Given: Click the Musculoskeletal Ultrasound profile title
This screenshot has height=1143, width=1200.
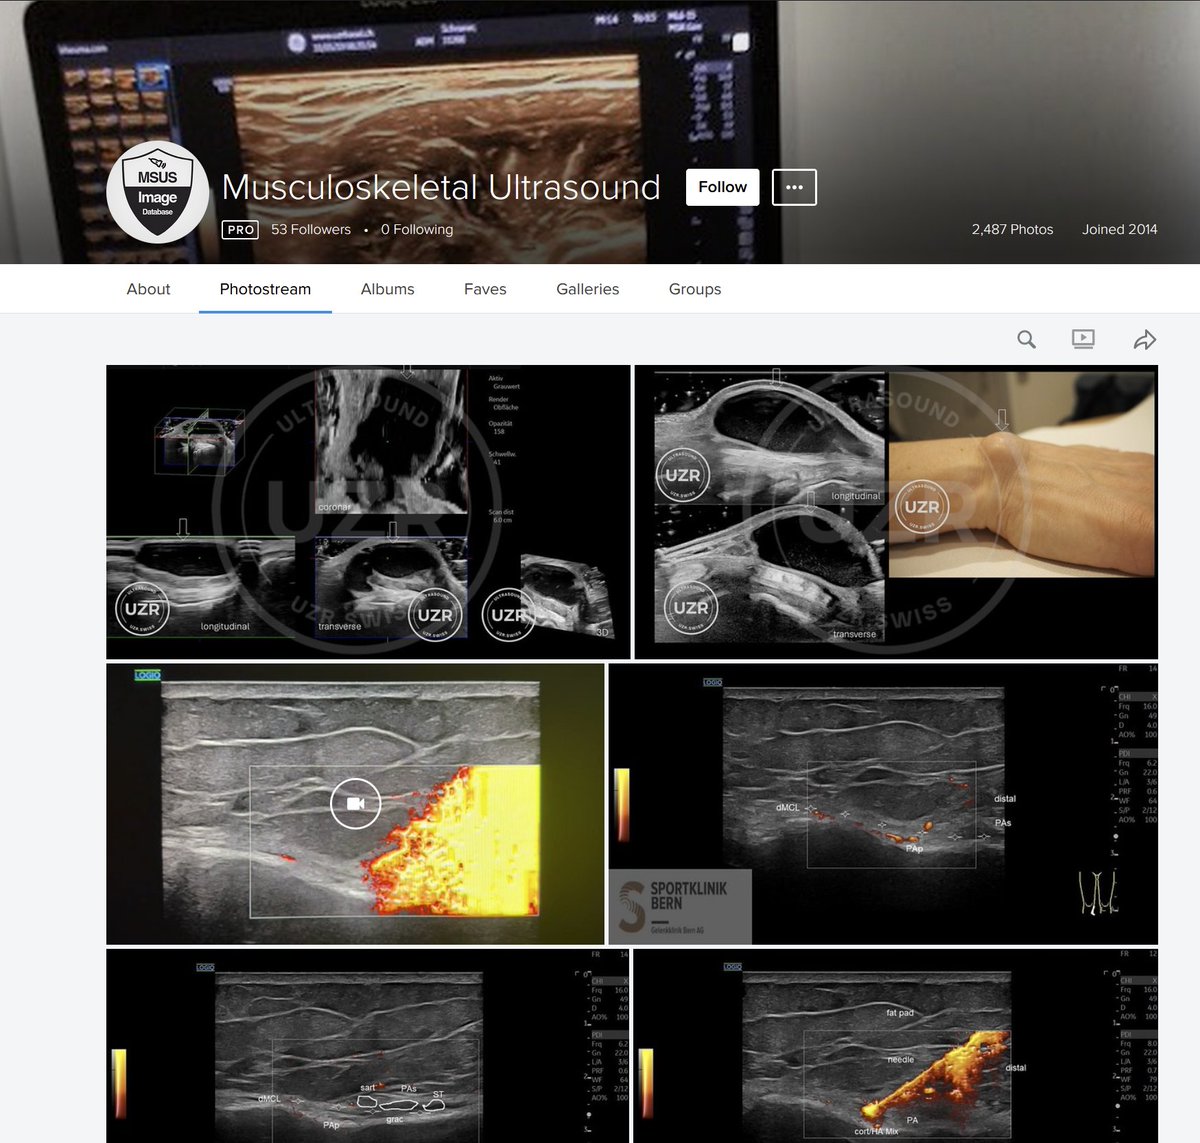Looking at the screenshot, I should (441, 187).
